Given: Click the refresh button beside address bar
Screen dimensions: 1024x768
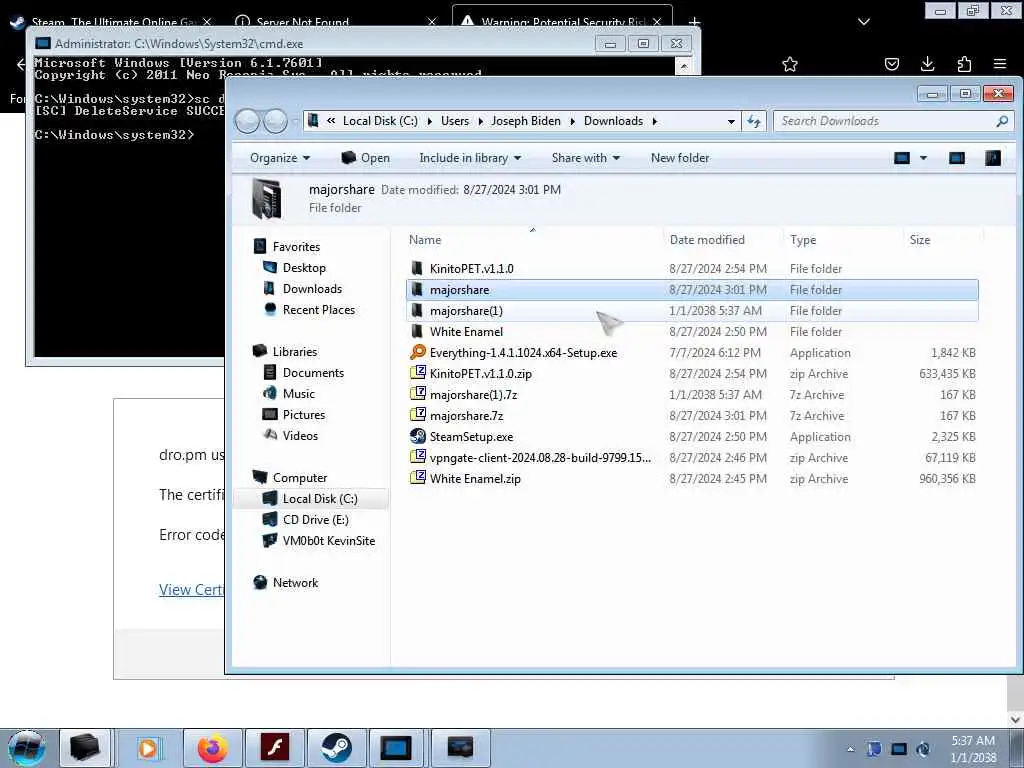Looking at the screenshot, I should pos(754,121).
